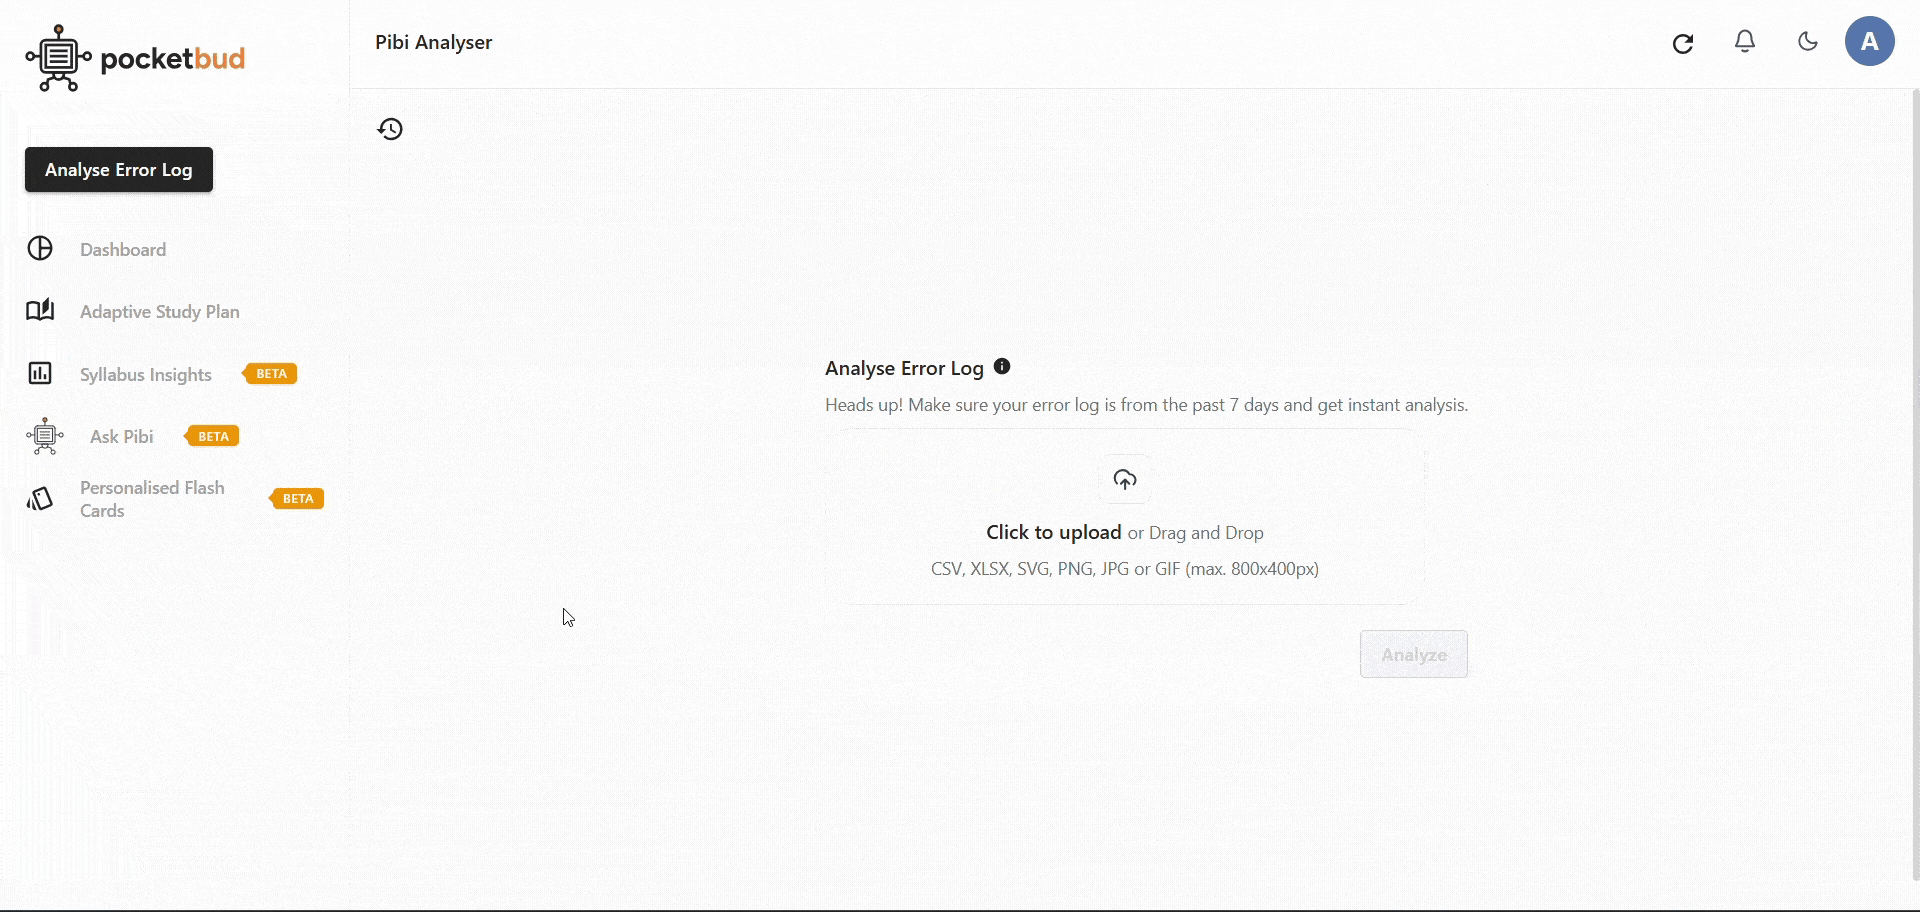Viewport: 1920px width, 912px height.
Task: Go to Adaptive Study Plan
Action: click(x=160, y=312)
